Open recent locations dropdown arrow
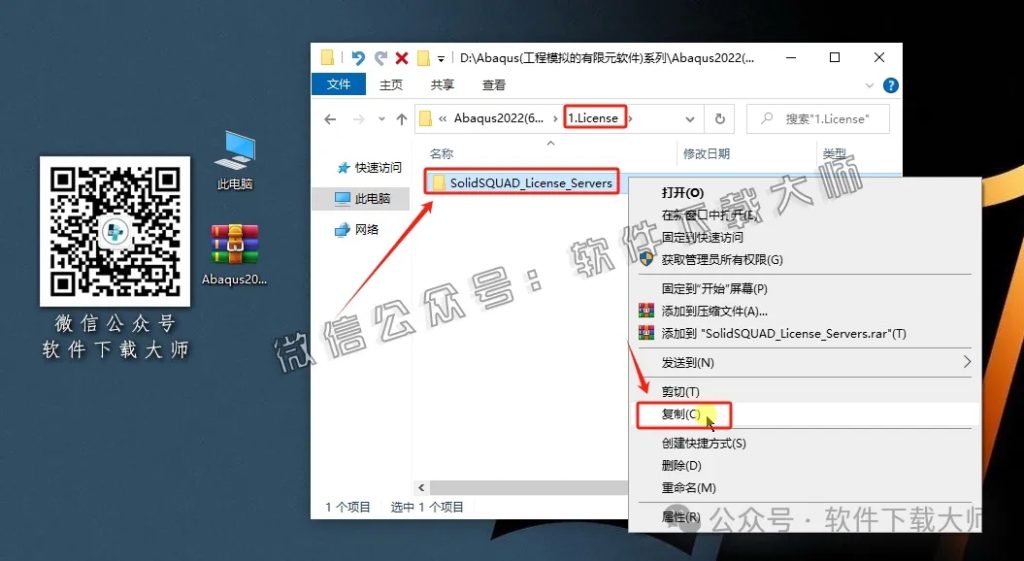Viewport: 1024px width, 561px height. click(381, 119)
